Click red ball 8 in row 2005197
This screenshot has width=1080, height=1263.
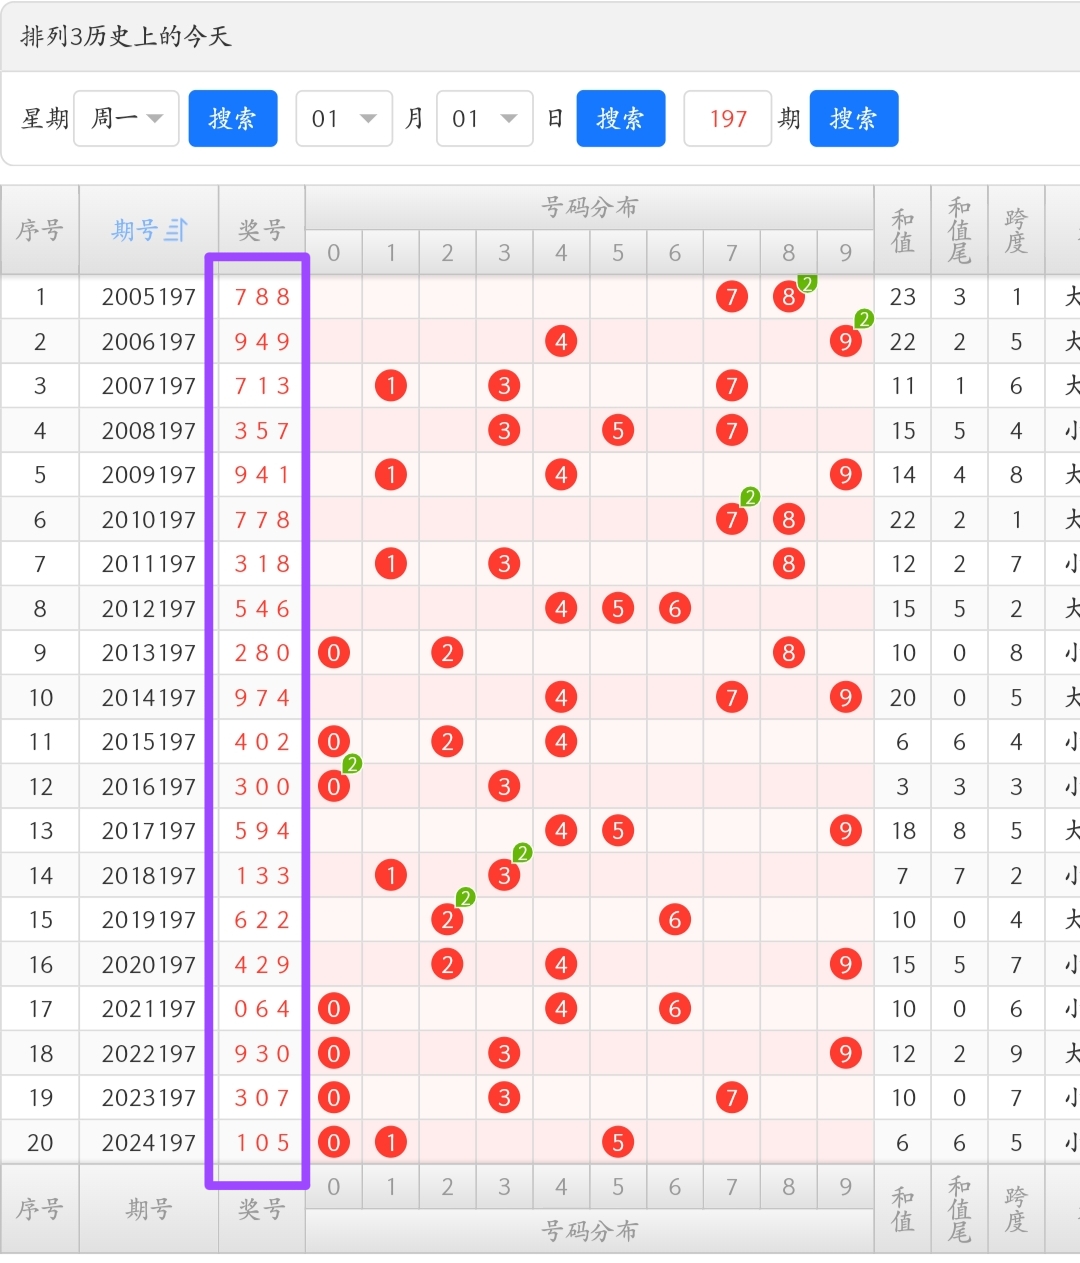(789, 297)
